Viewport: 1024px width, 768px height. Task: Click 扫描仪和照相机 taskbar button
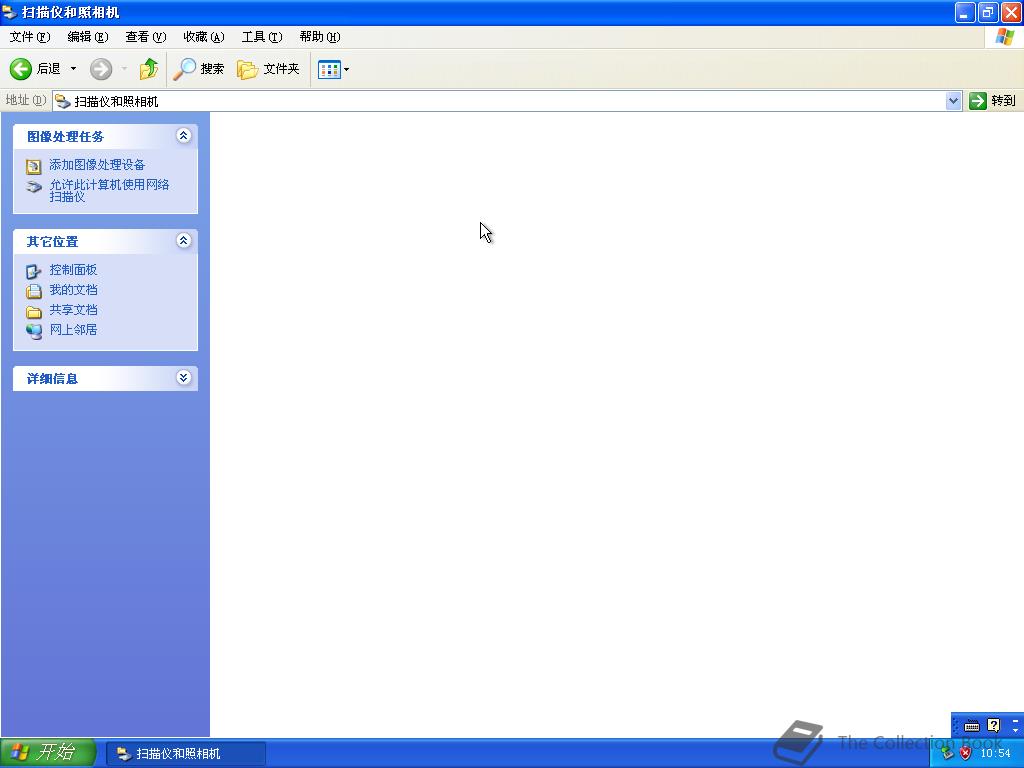click(x=185, y=754)
